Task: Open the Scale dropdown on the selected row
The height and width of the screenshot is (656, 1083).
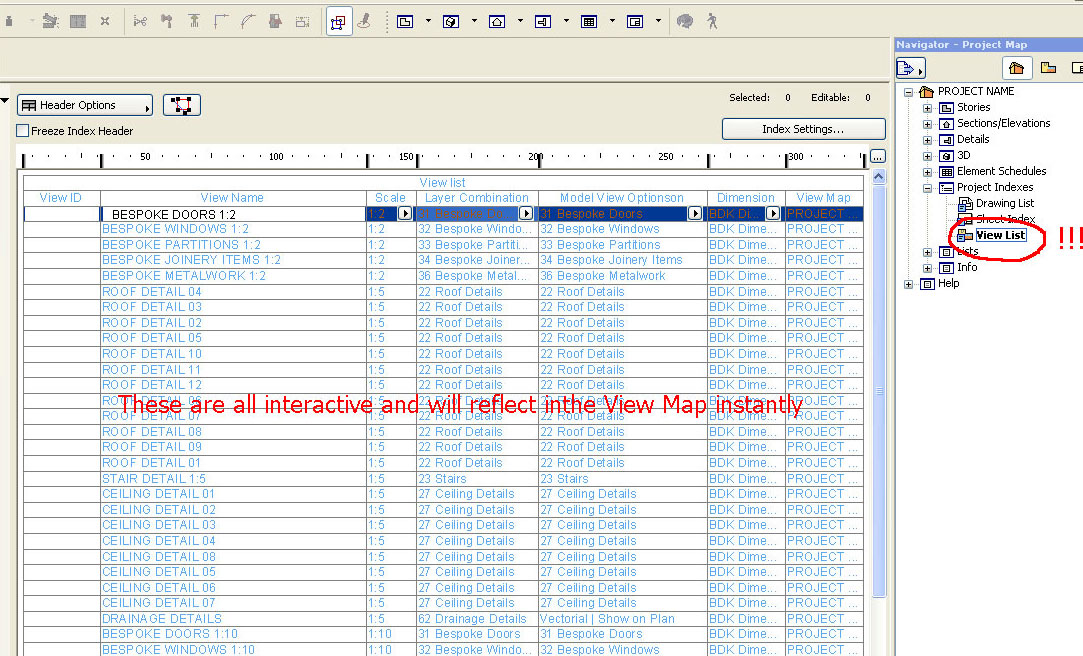Action: [406, 213]
